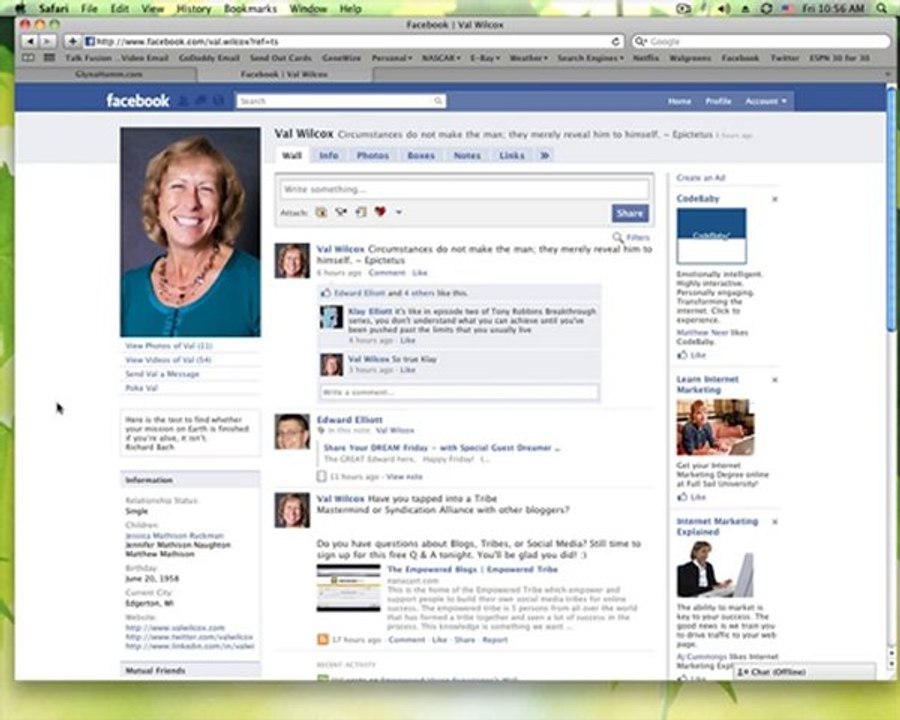Open the View menu

pos(152,9)
